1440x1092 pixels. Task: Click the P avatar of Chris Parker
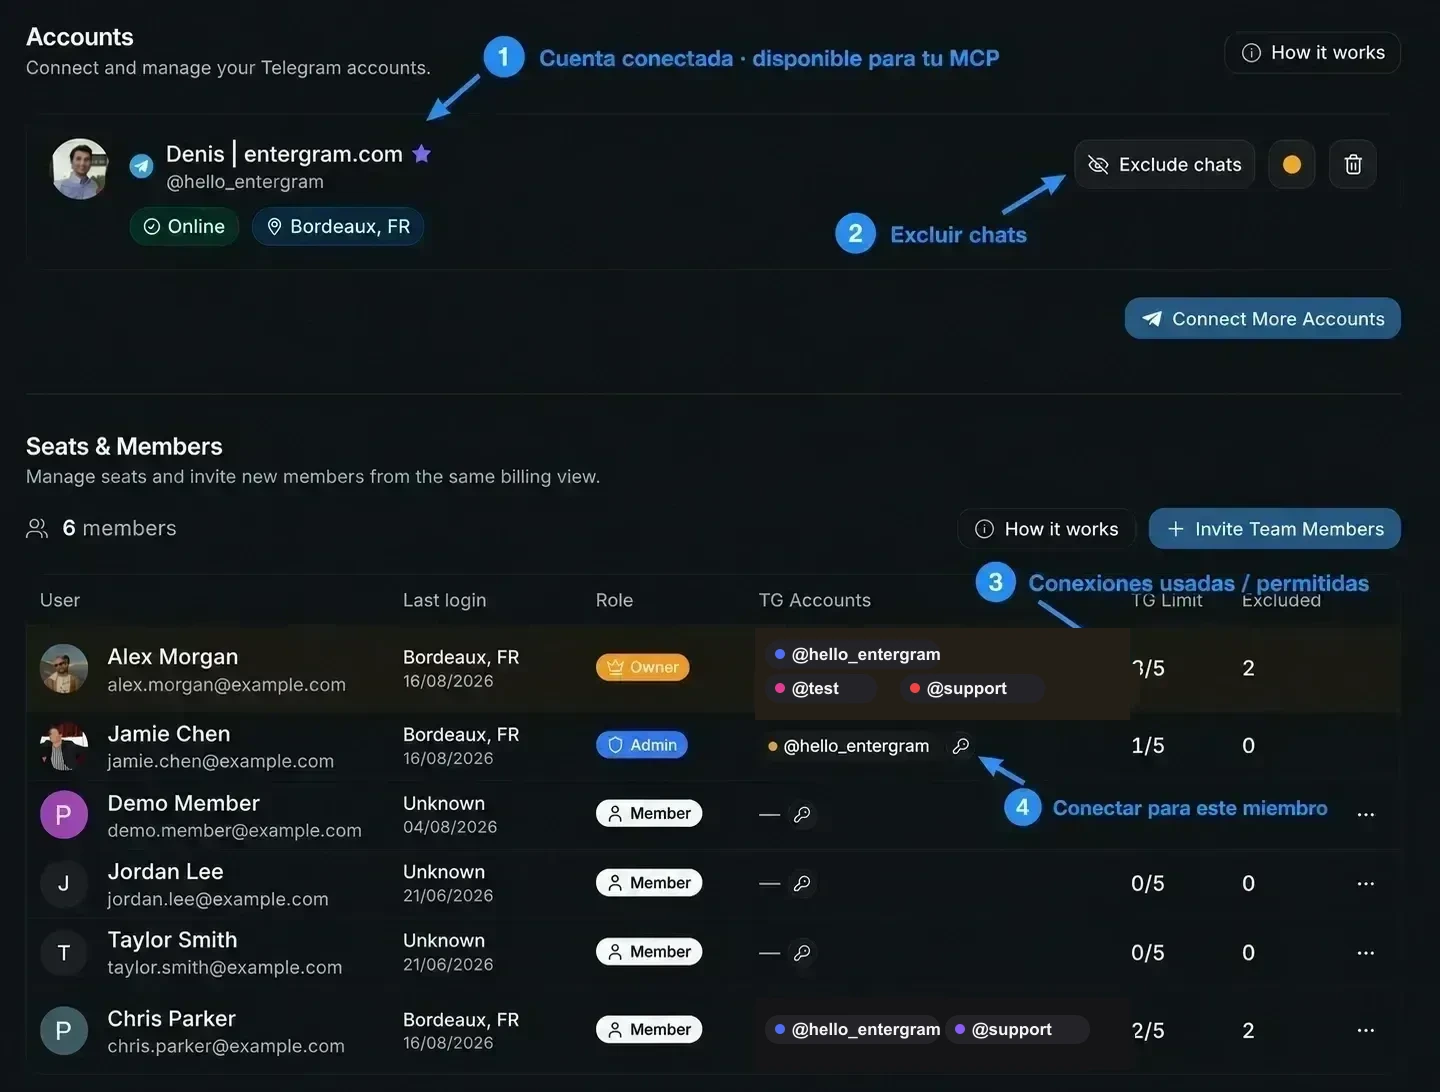(x=64, y=1031)
